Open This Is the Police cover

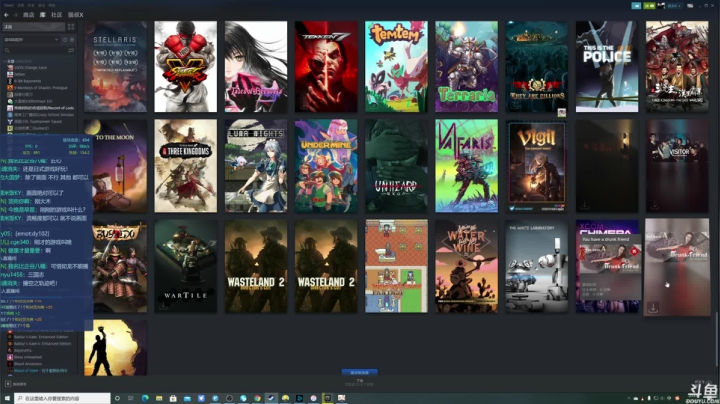point(607,66)
